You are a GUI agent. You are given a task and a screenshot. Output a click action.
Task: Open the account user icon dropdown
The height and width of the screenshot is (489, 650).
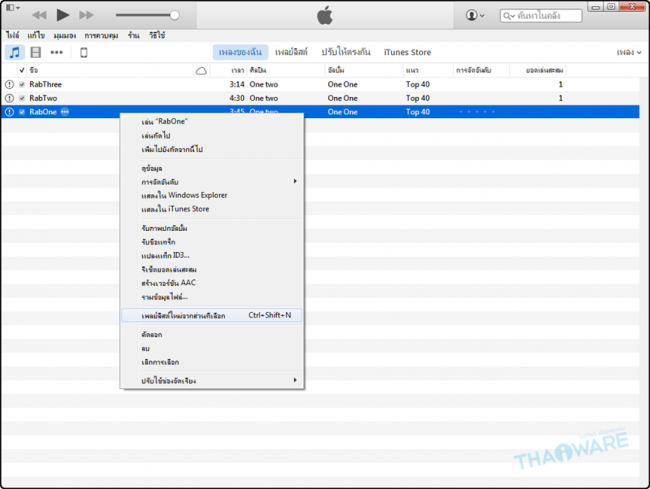(475, 15)
